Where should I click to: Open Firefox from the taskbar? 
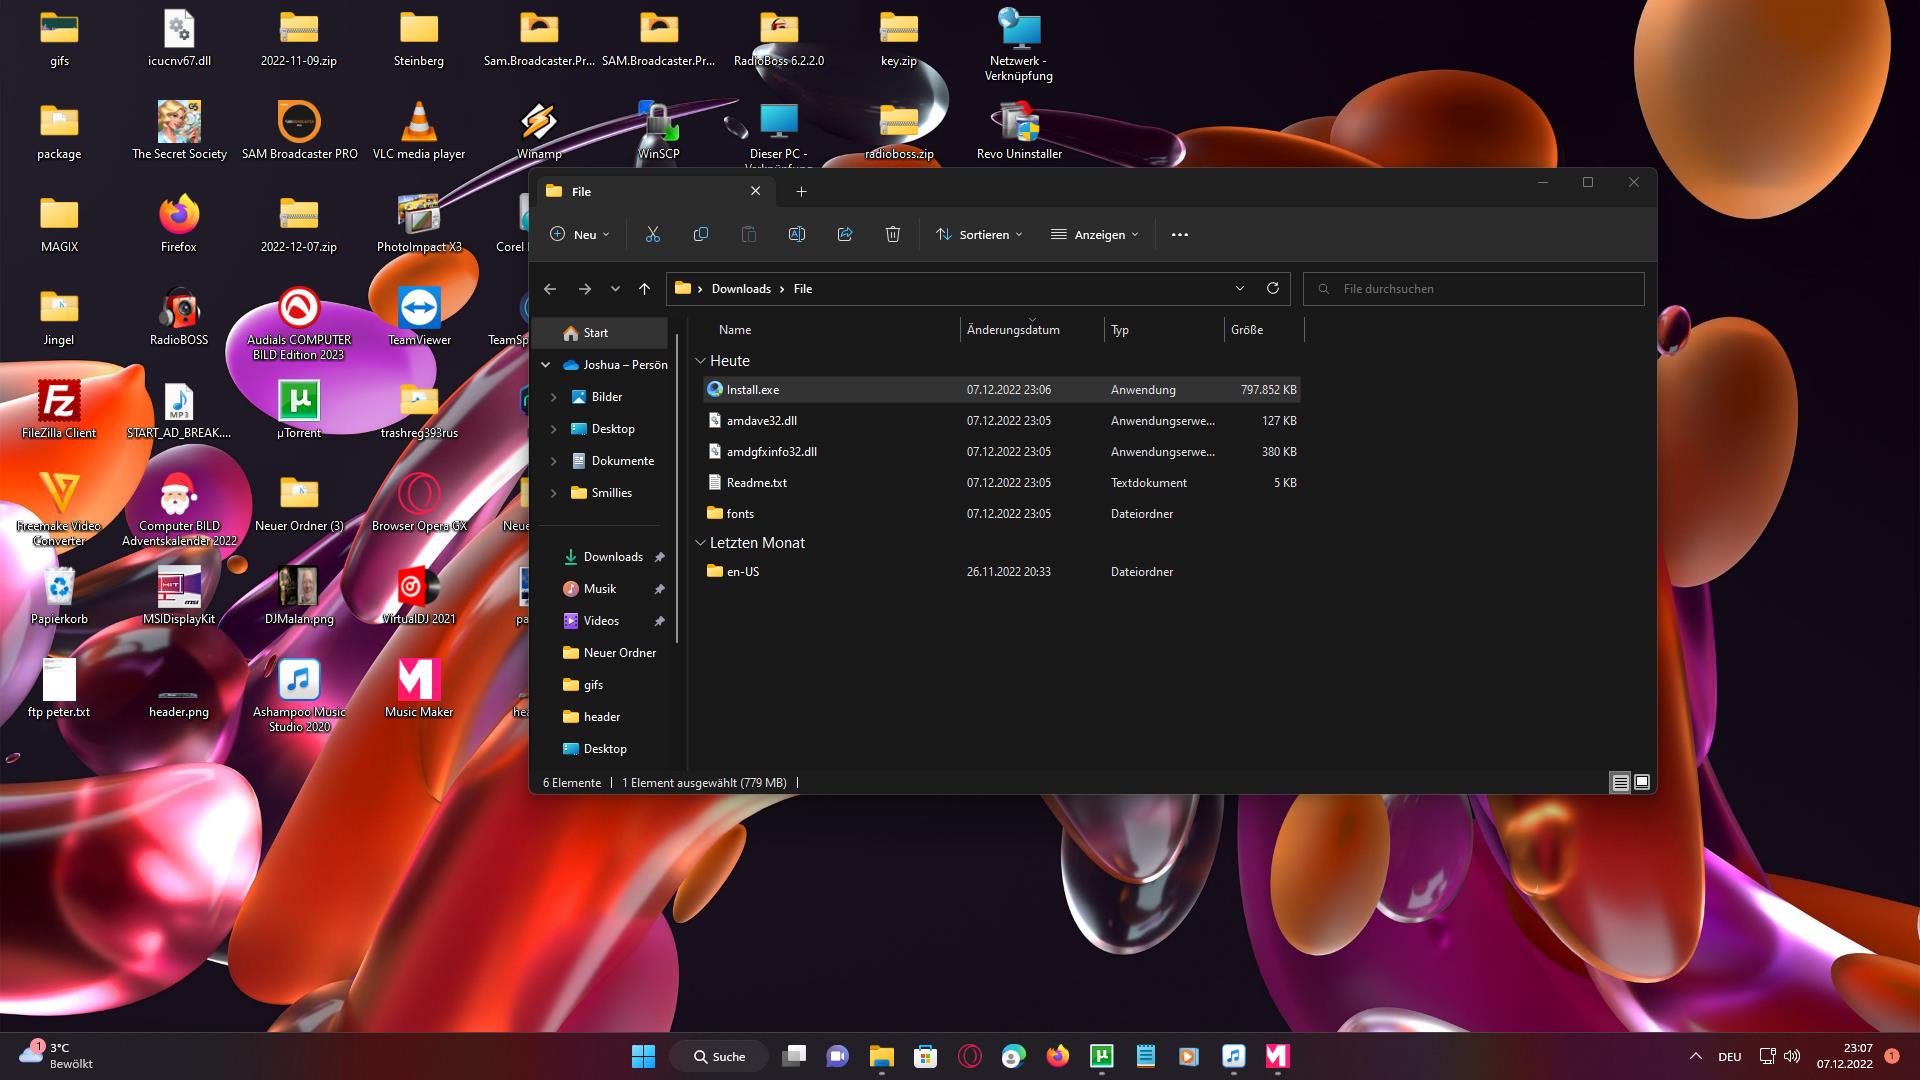point(1057,1056)
